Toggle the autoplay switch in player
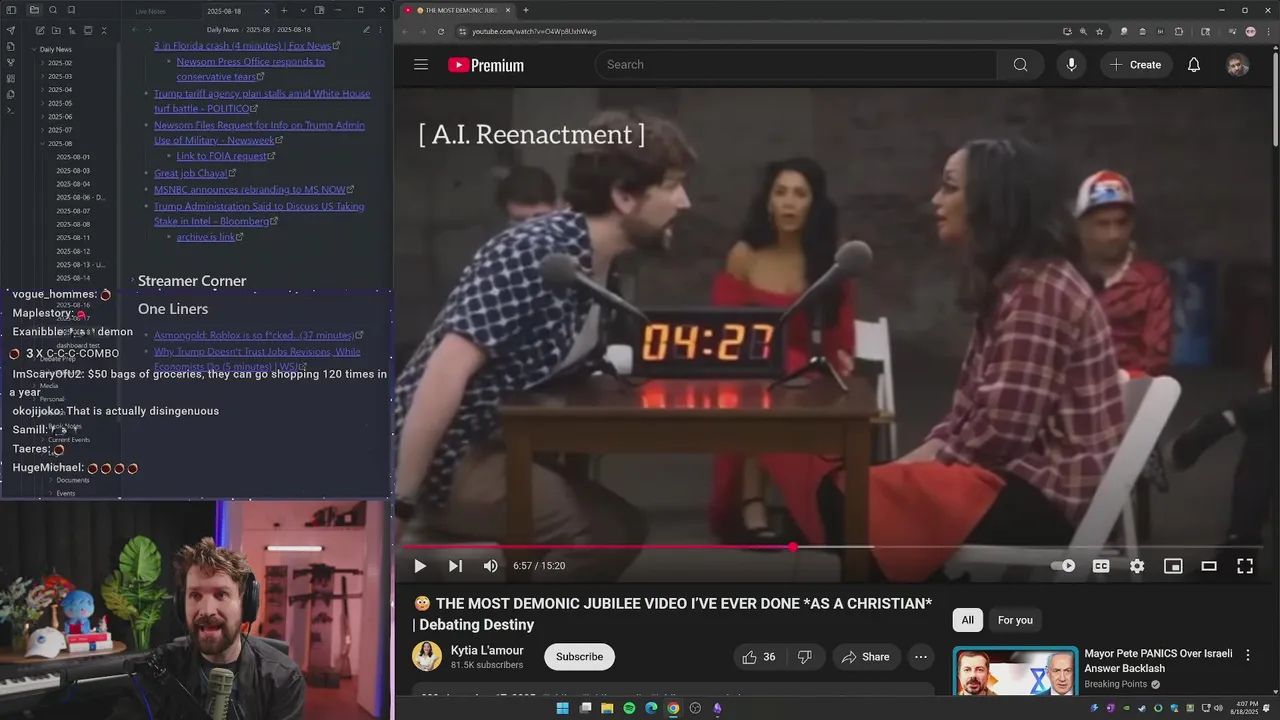 click(x=1063, y=566)
